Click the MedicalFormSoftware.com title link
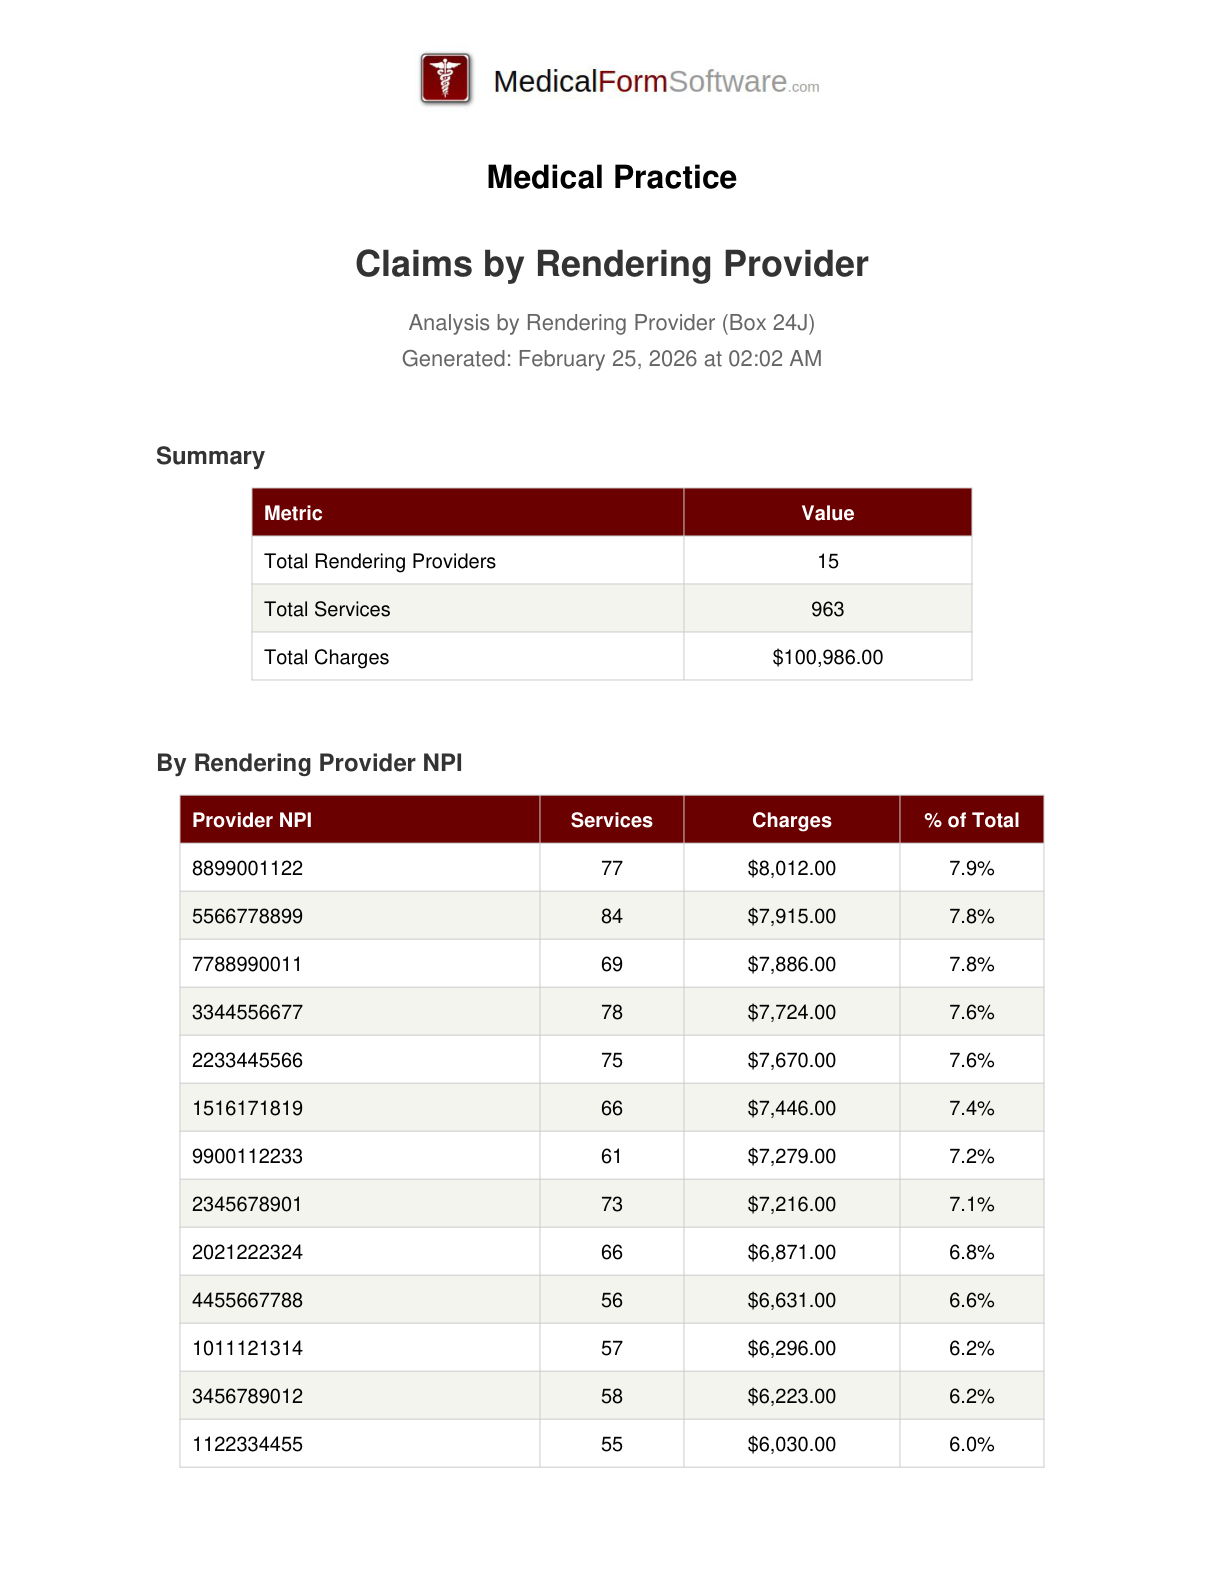Screen dimensions: 1224x1584 coord(656,81)
